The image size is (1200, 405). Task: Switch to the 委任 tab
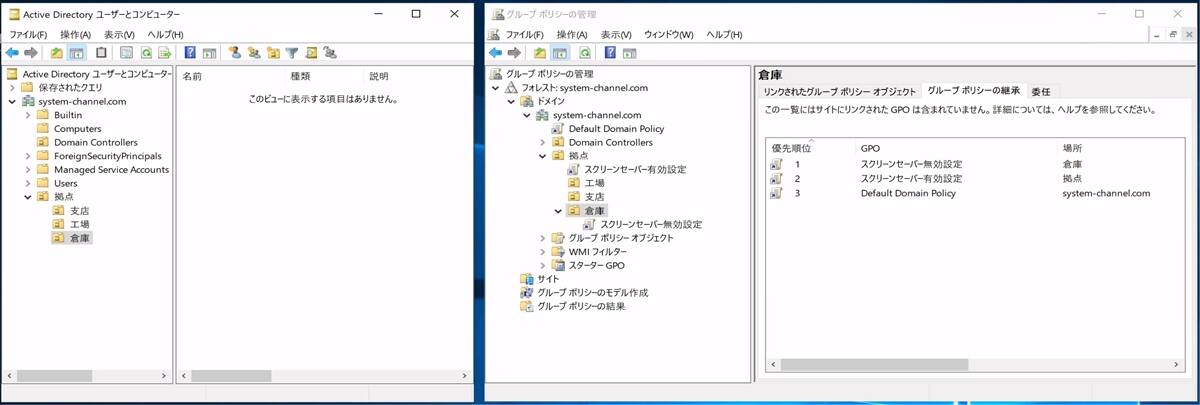coord(1040,92)
